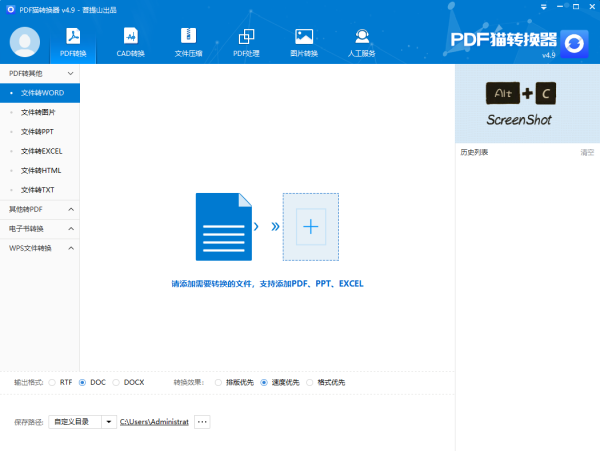
Task: Open the 图片转换 tool
Action: click(304, 43)
